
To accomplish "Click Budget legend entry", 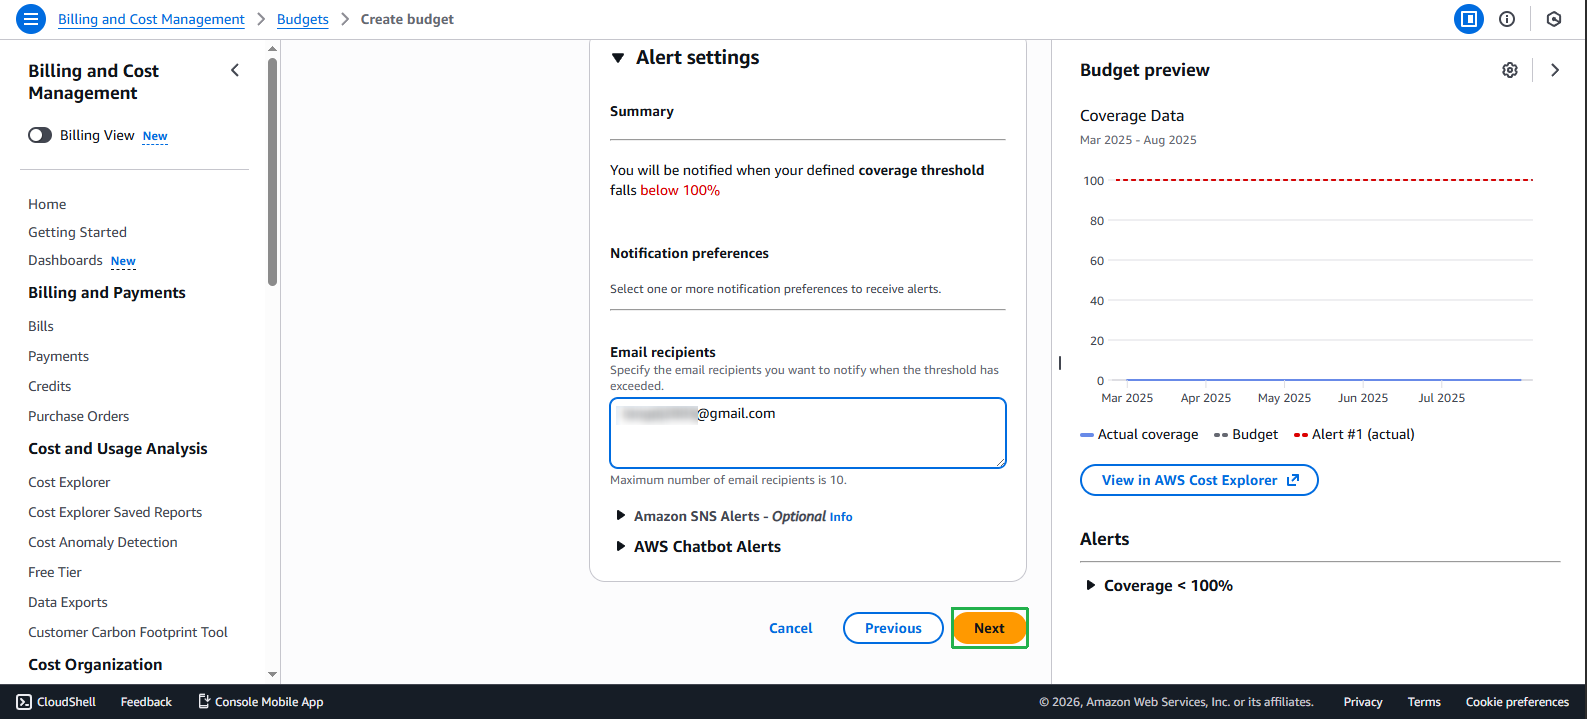I will click(x=1246, y=434).
